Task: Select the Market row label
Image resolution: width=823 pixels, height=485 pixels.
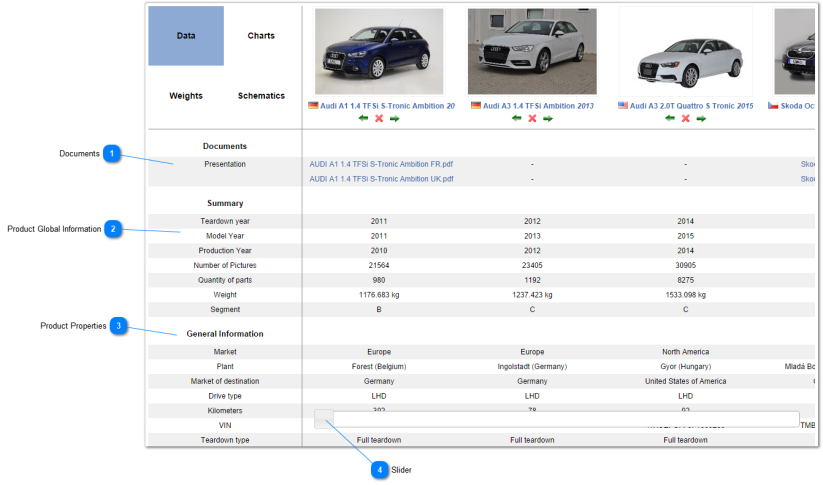Action: pos(225,352)
